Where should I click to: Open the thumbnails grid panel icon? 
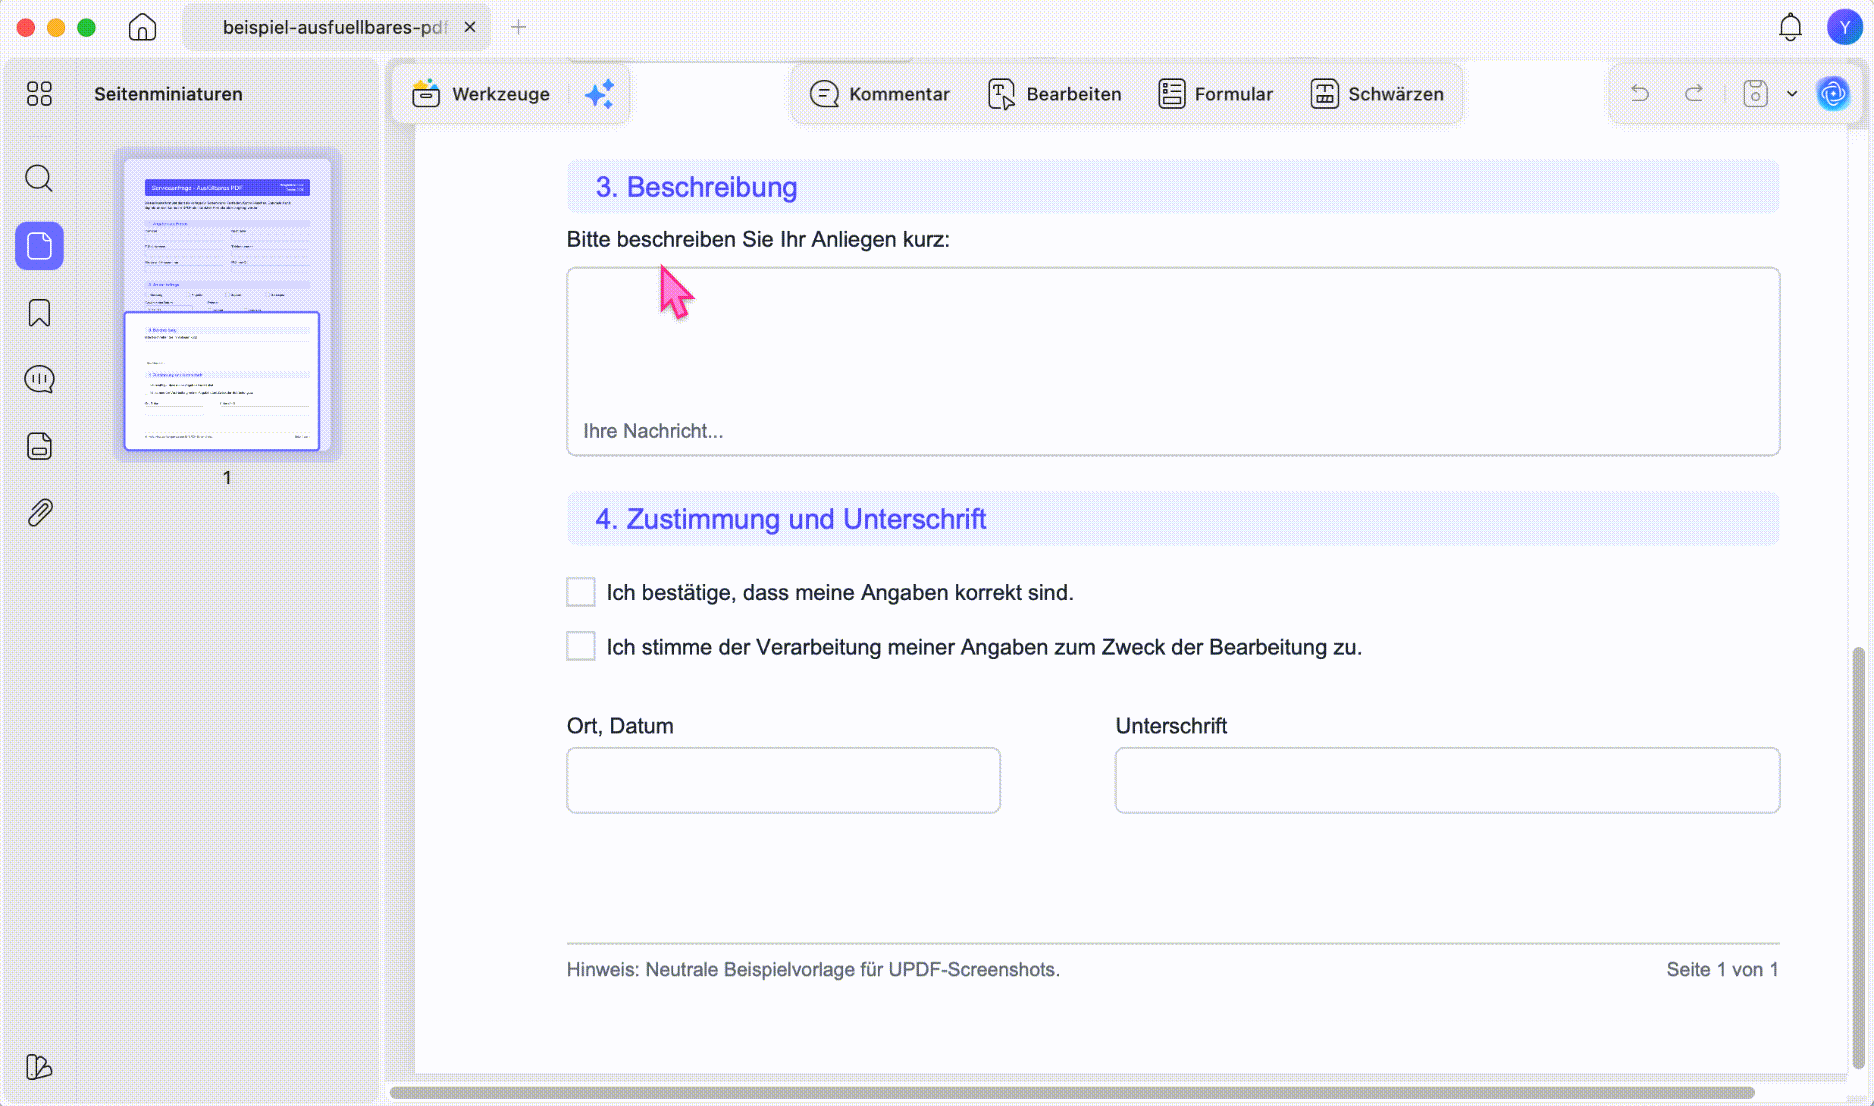39,94
